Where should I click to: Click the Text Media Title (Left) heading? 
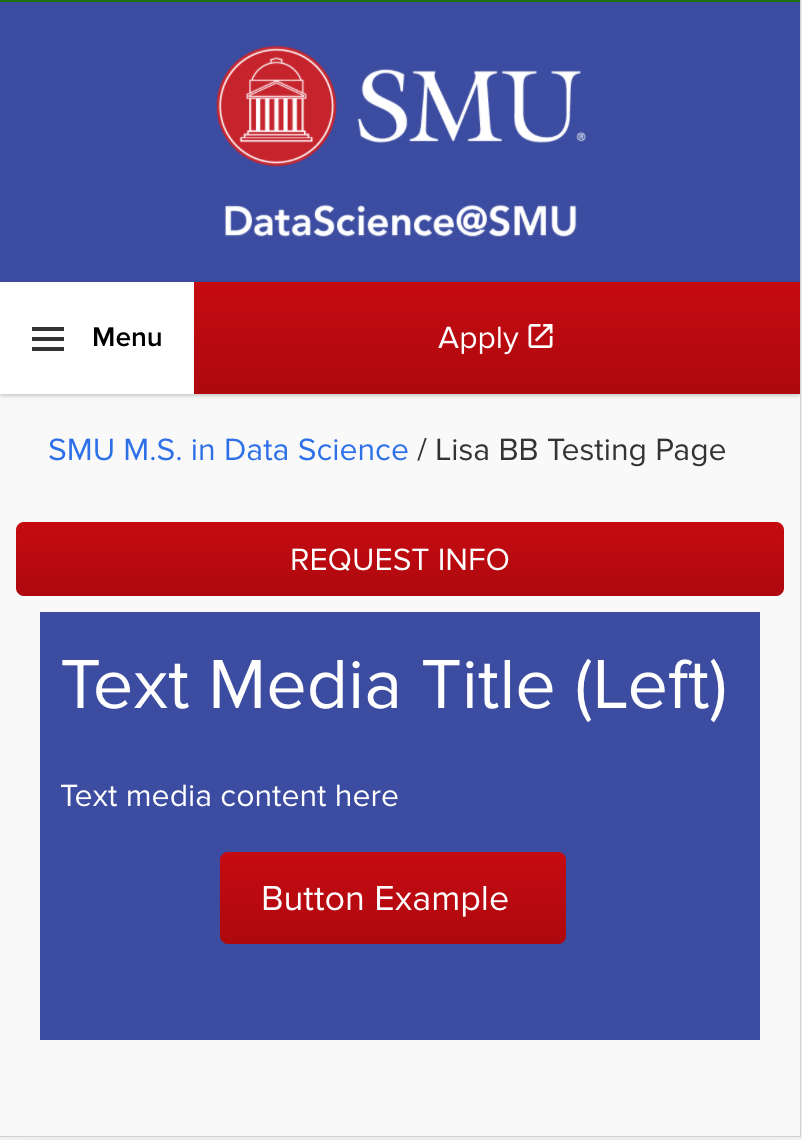pos(394,686)
